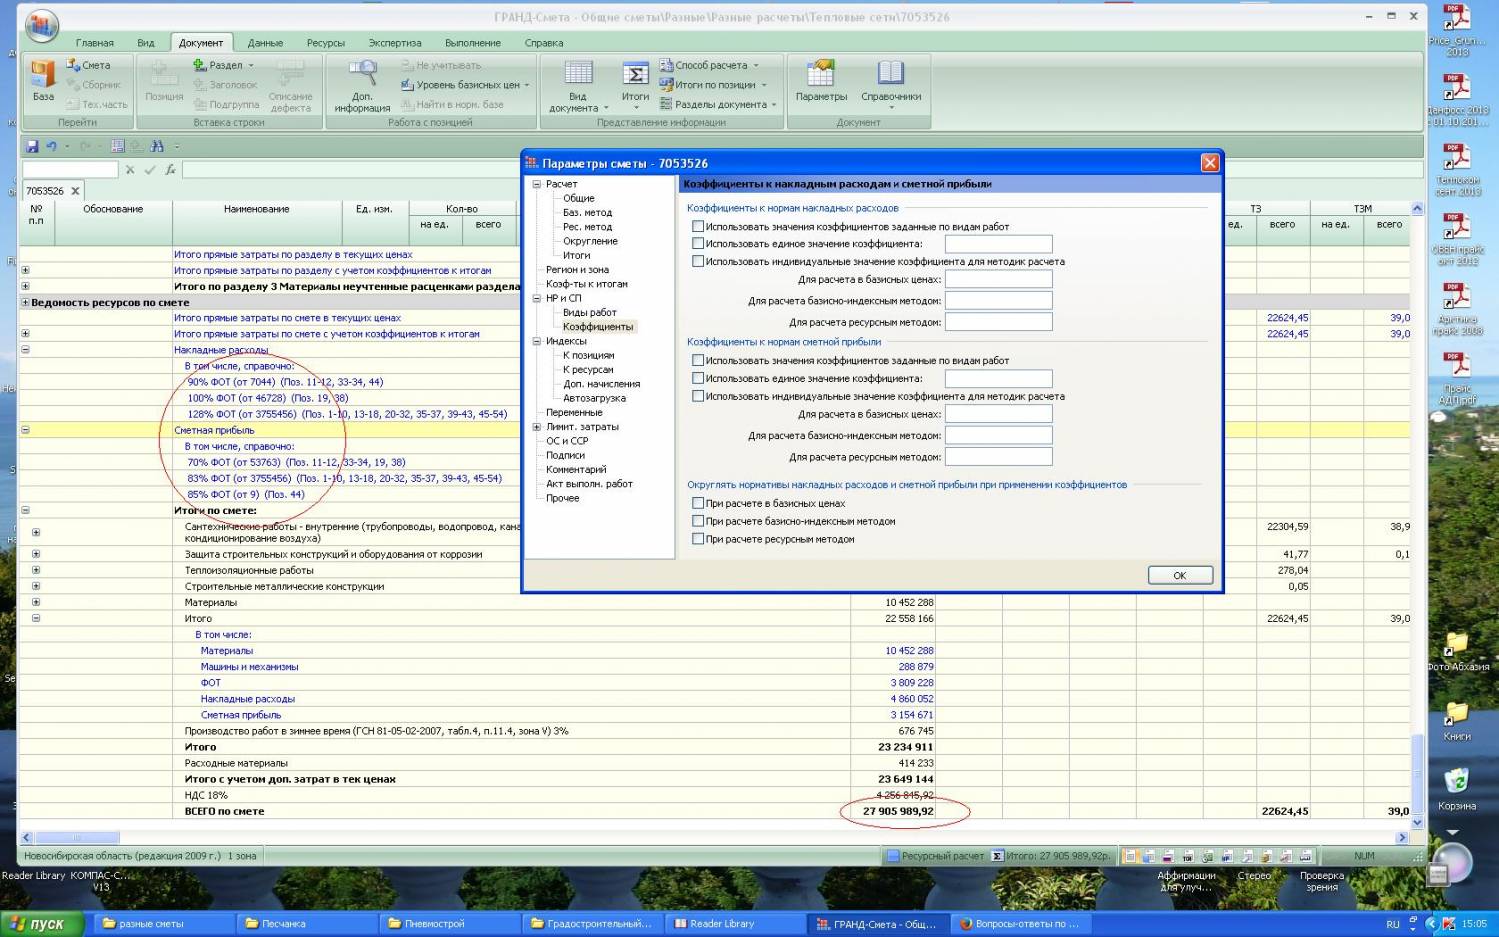1499x937 pixels.
Task: Collapse the Расчет tree node
Action: tap(537, 184)
